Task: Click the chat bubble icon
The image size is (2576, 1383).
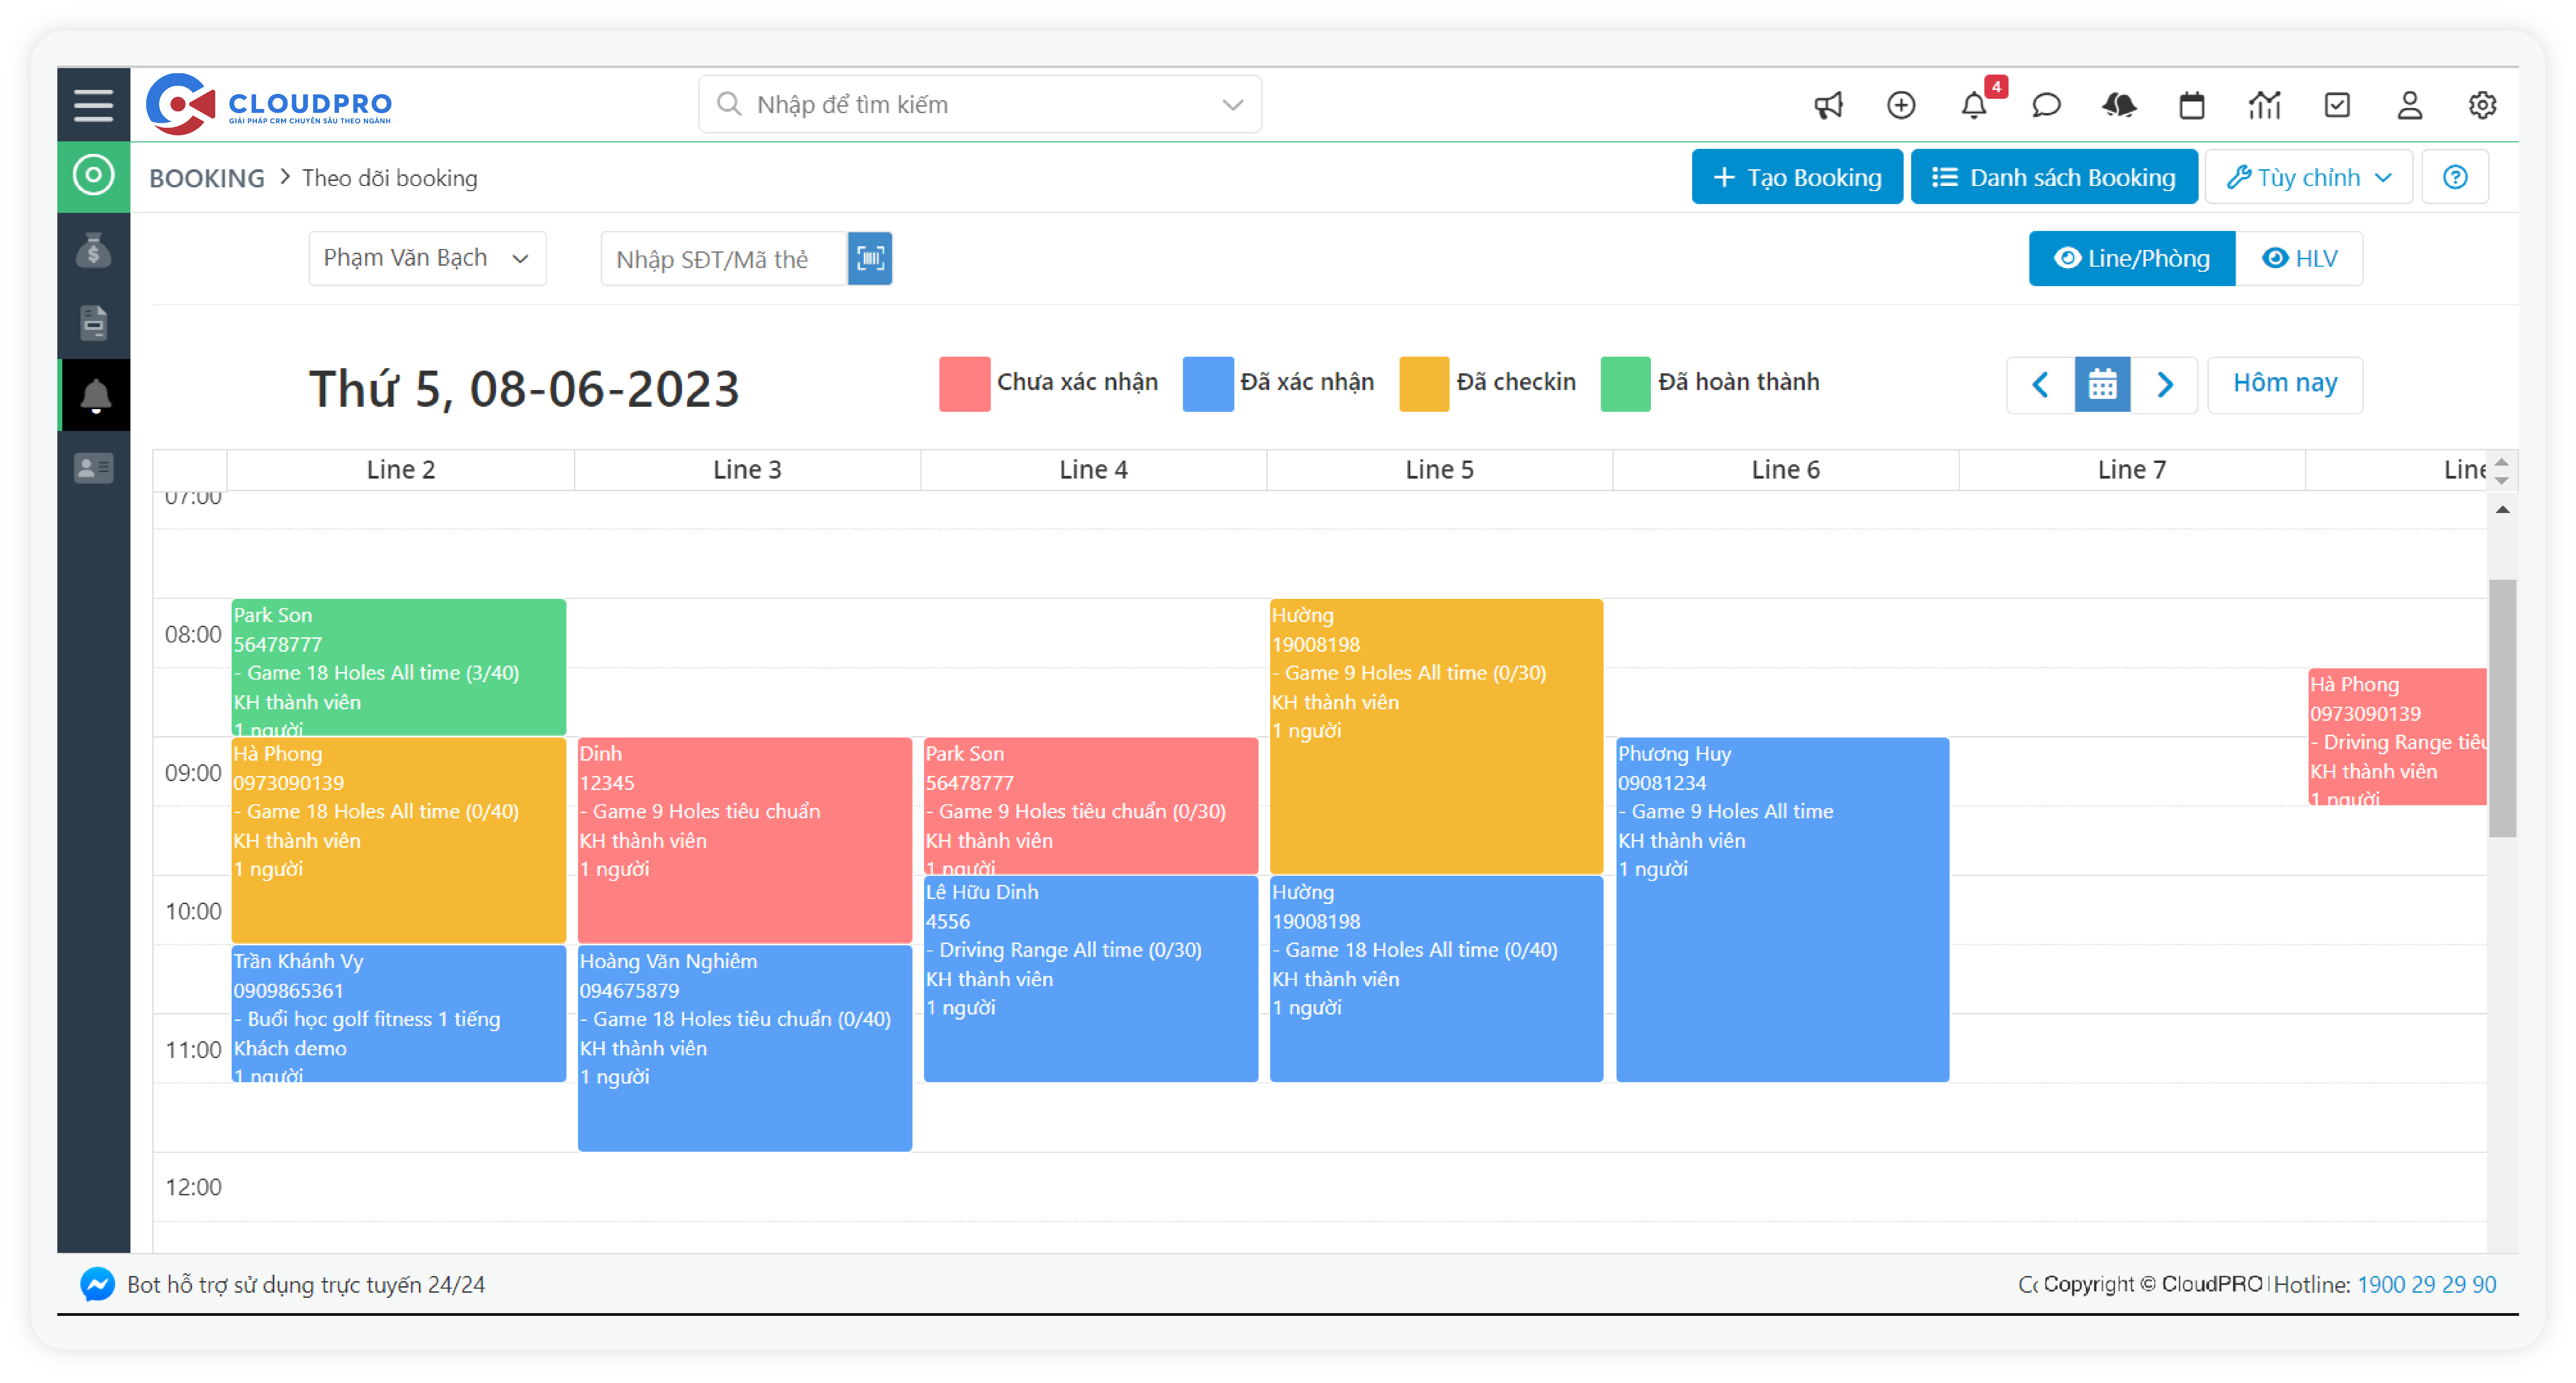Action: tap(2046, 104)
